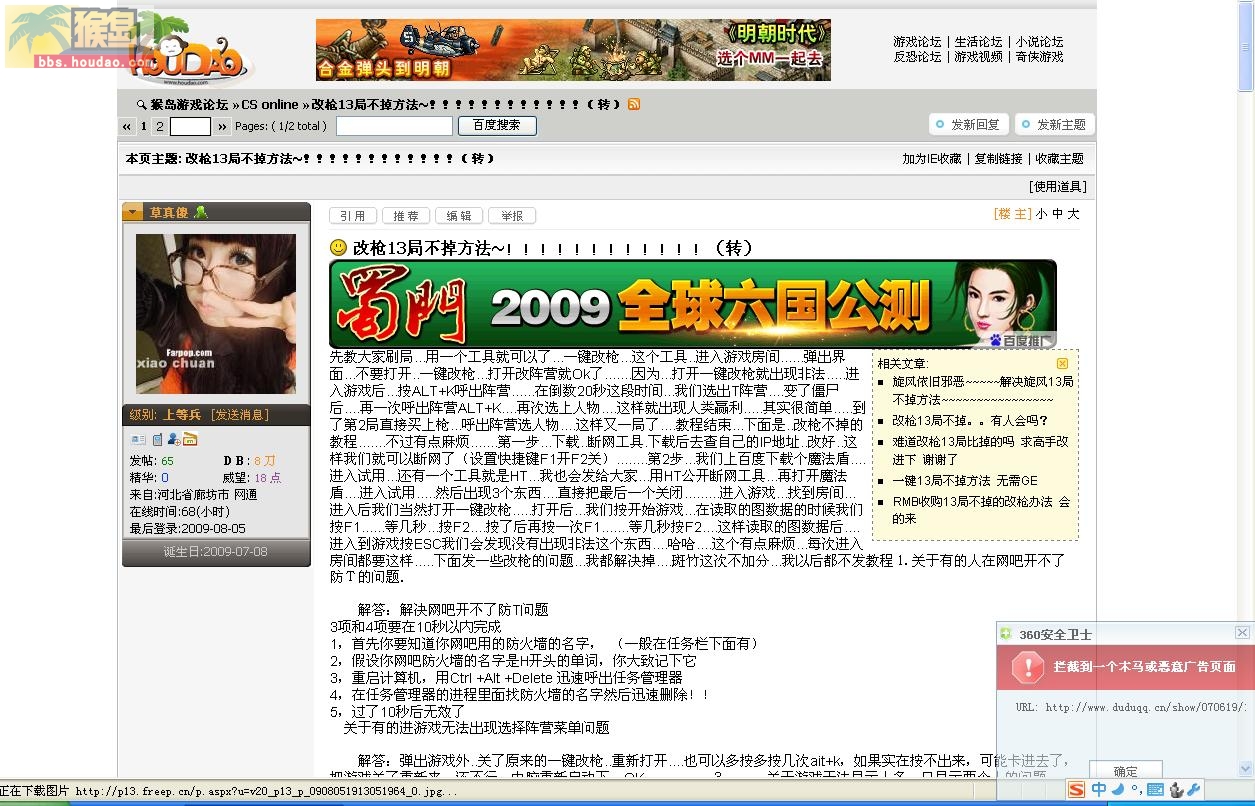Set font size to 小

point(1041,214)
